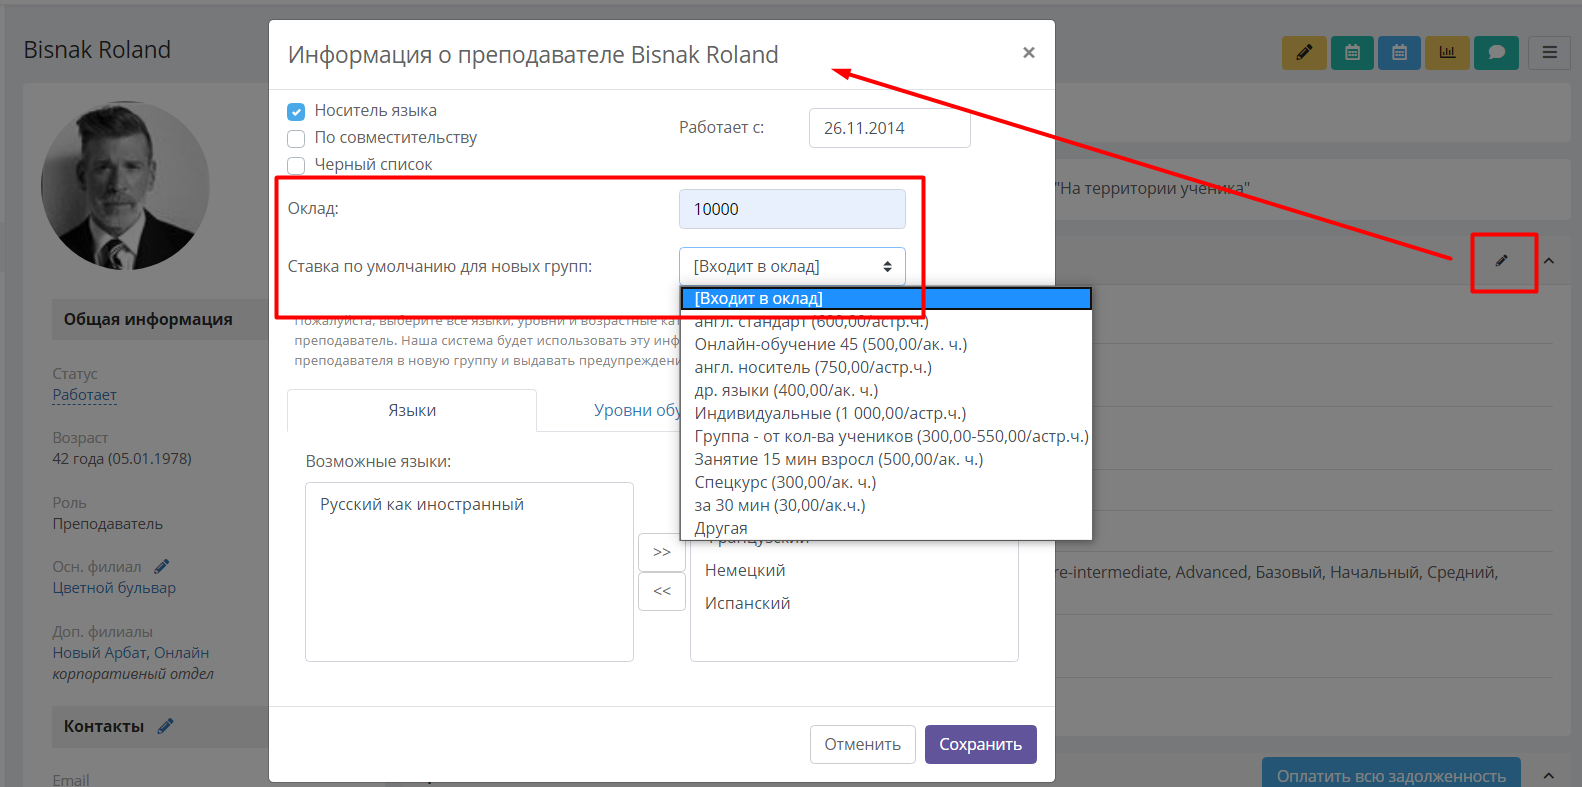The image size is (1582, 787).
Task: Select 'Индивидуальные' rate option
Action: point(886,413)
